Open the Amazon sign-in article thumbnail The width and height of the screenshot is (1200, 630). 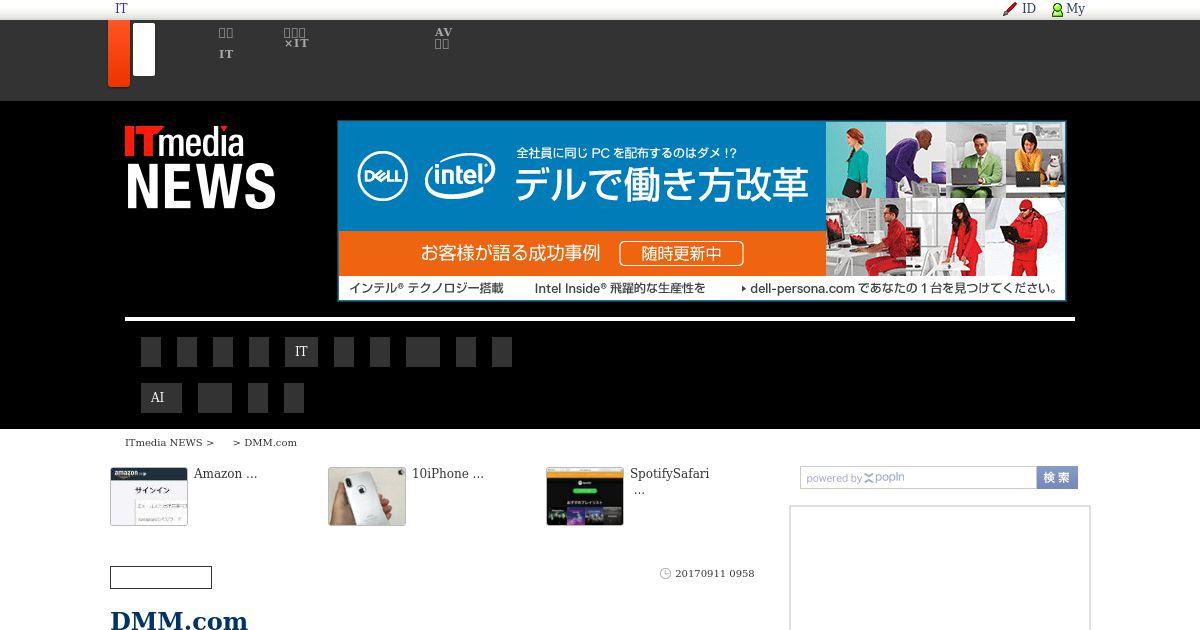point(149,496)
